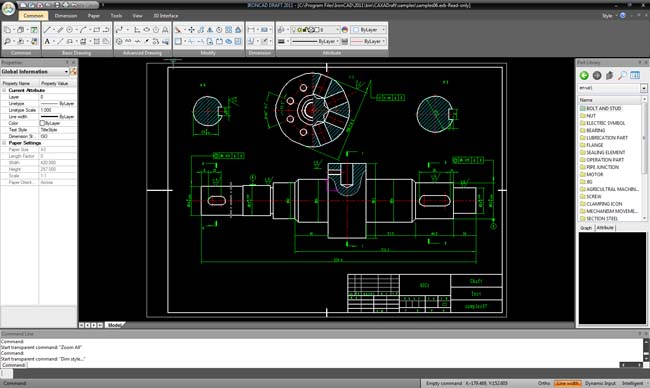The width and height of the screenshot is (650, 388).
Task: Open the Style menu at top right
Action: (607, 16)
